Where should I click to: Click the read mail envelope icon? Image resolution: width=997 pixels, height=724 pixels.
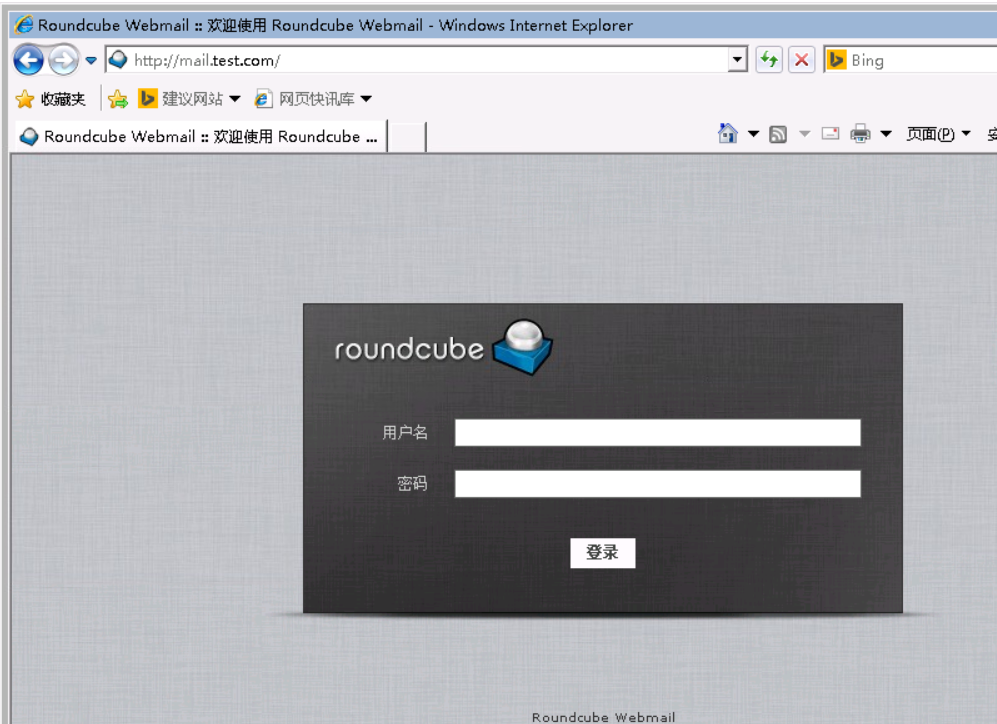click(830, 133)
